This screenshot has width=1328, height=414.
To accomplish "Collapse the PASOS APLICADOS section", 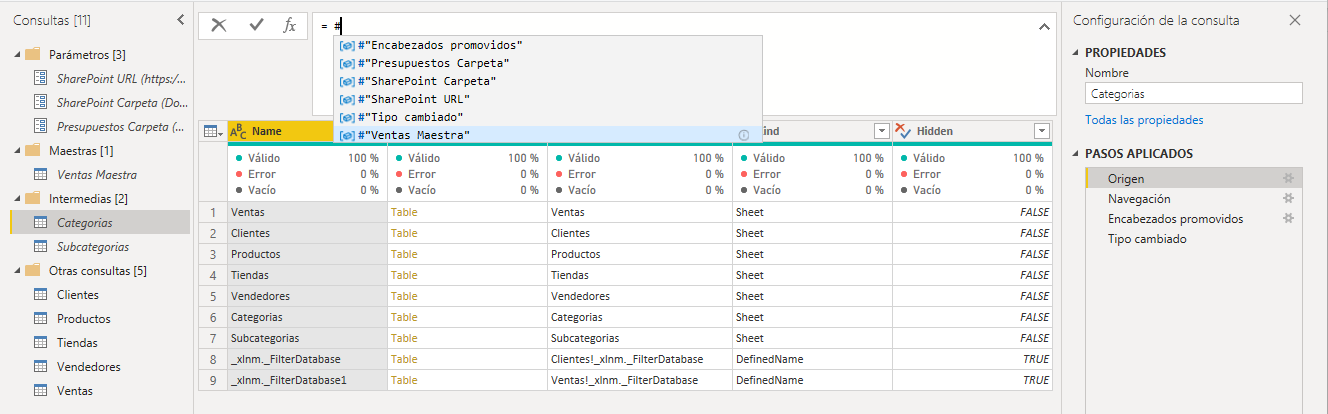I will click(x=1075, y=154).
